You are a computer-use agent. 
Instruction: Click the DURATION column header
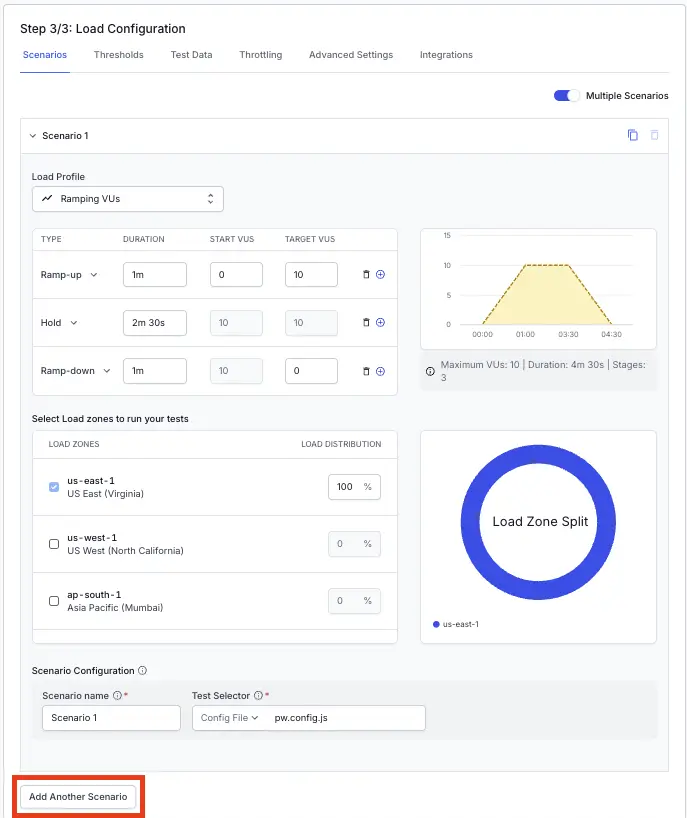coord(143,239)
